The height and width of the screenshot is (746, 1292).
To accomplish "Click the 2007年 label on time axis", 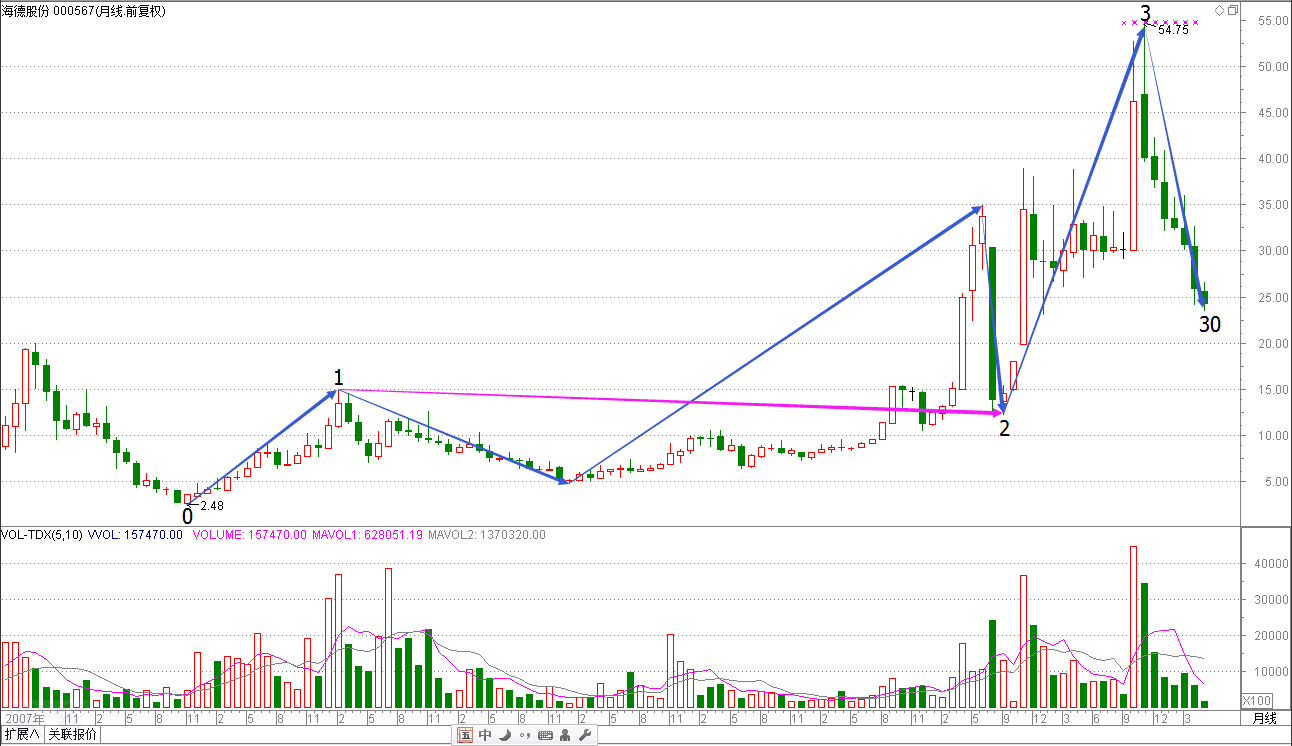I will click(x=25, y=718).
